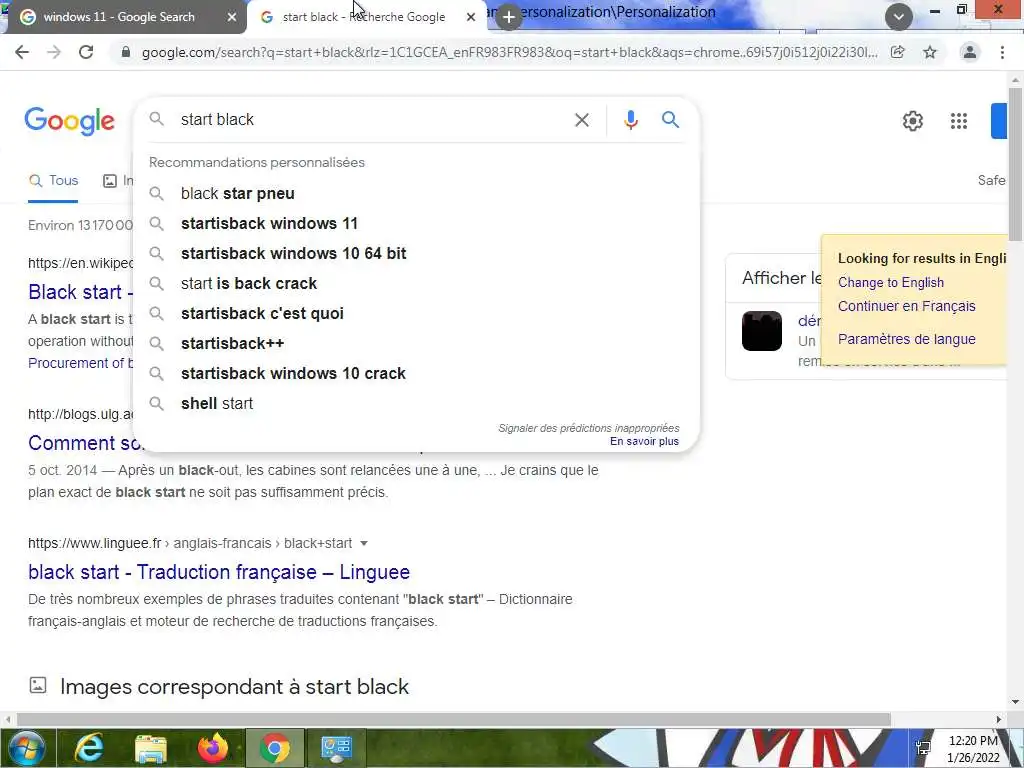Start voice search with microphone icon
Image resolution: width=1024 pixels, height=768 pixels.
click(x=630, y=120)
